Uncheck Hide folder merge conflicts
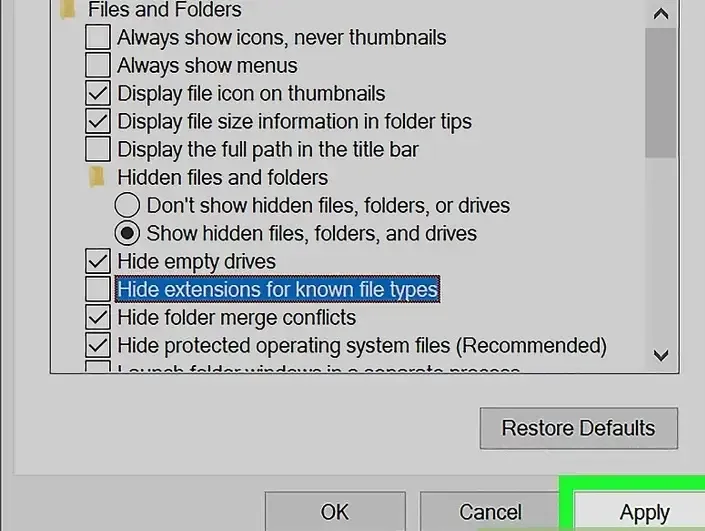Screen dimensions: 705x531 98,317
